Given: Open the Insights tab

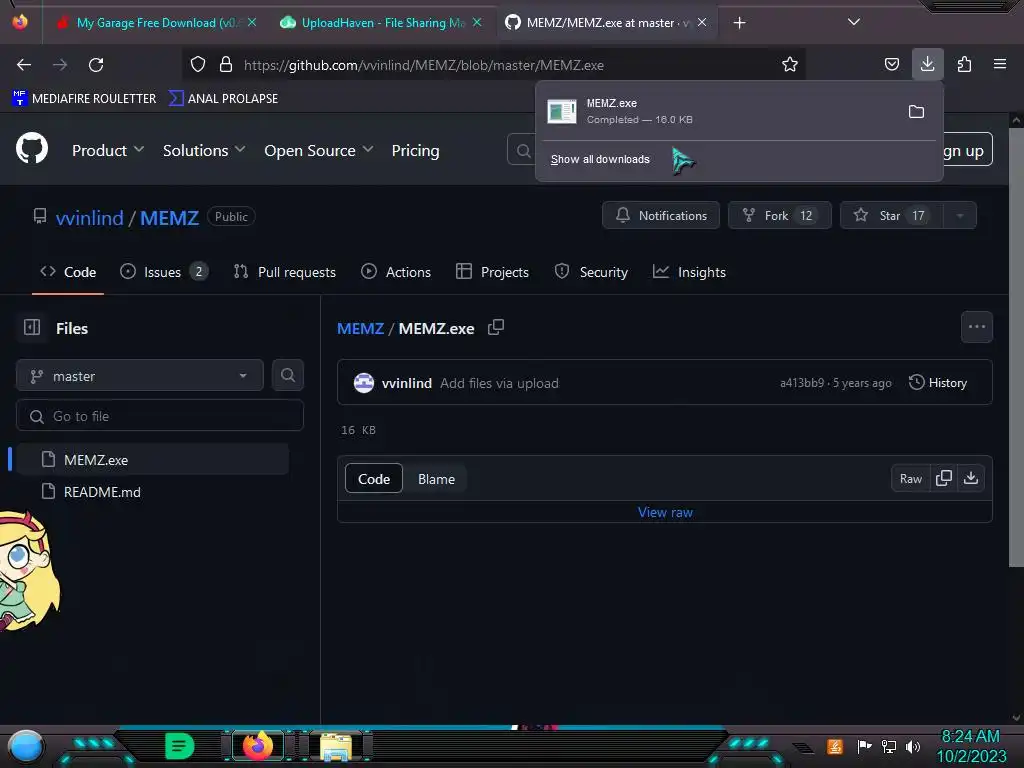Looking at the screenshot, I should point(689,272).
